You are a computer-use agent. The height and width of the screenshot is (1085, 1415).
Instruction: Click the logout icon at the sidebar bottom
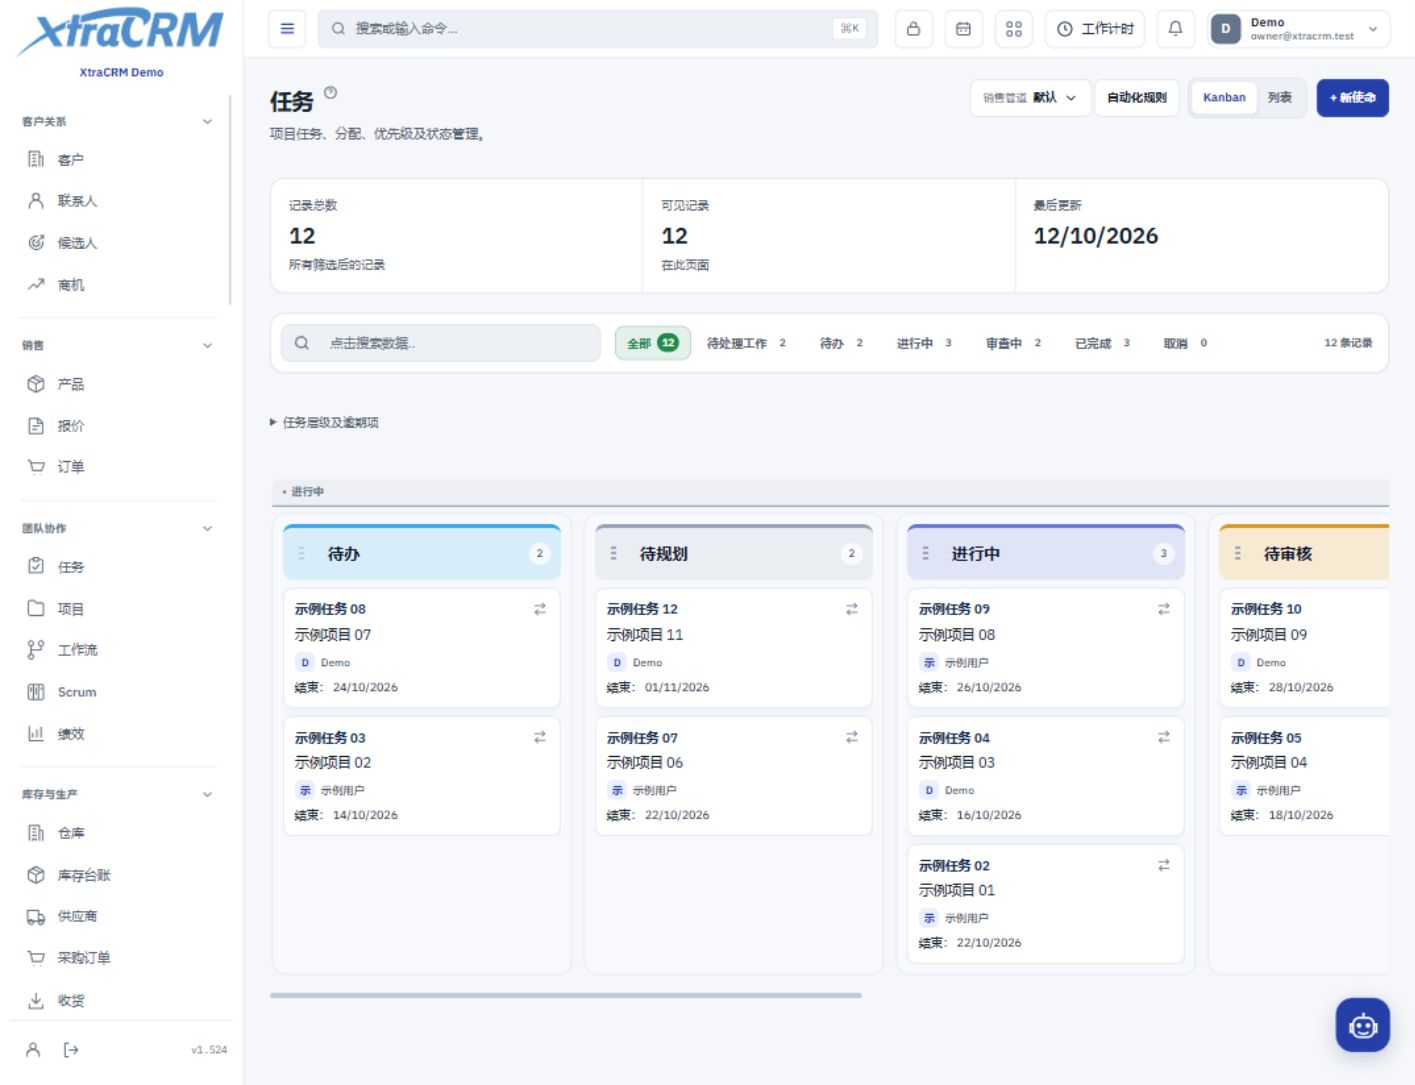click(x=71, y=1050)
